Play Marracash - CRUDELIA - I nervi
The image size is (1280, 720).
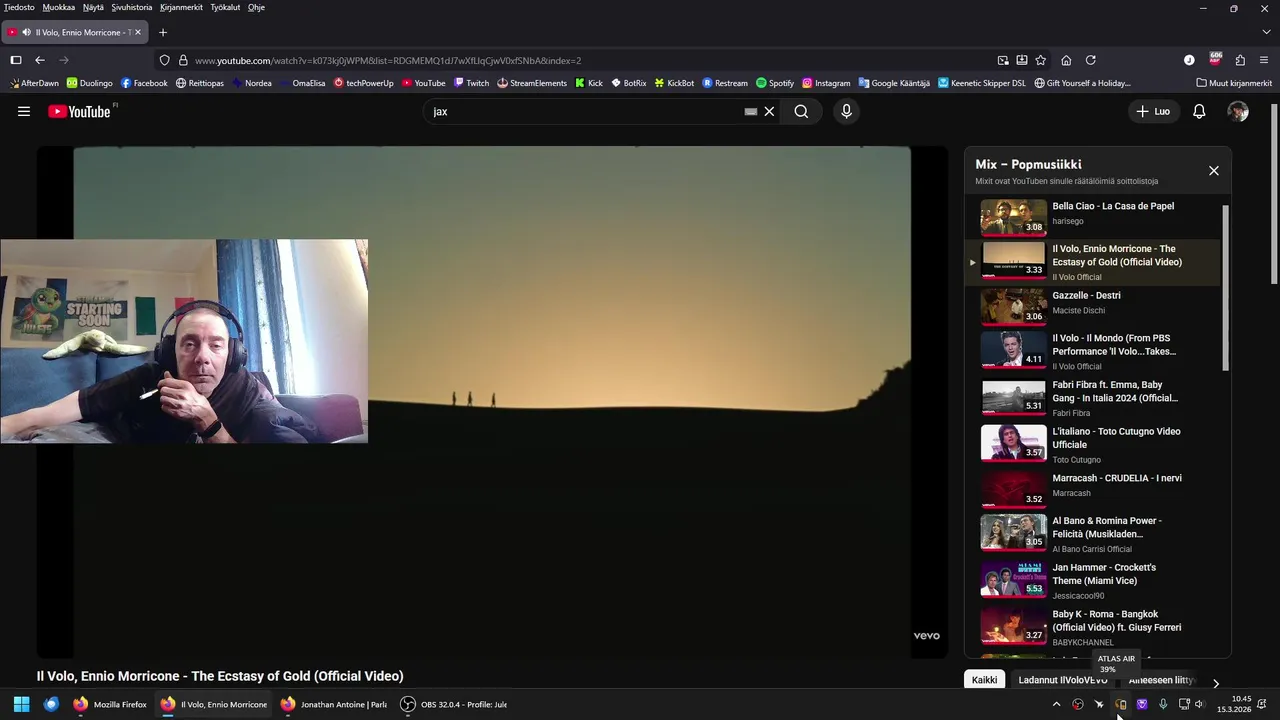(1093, 488)
